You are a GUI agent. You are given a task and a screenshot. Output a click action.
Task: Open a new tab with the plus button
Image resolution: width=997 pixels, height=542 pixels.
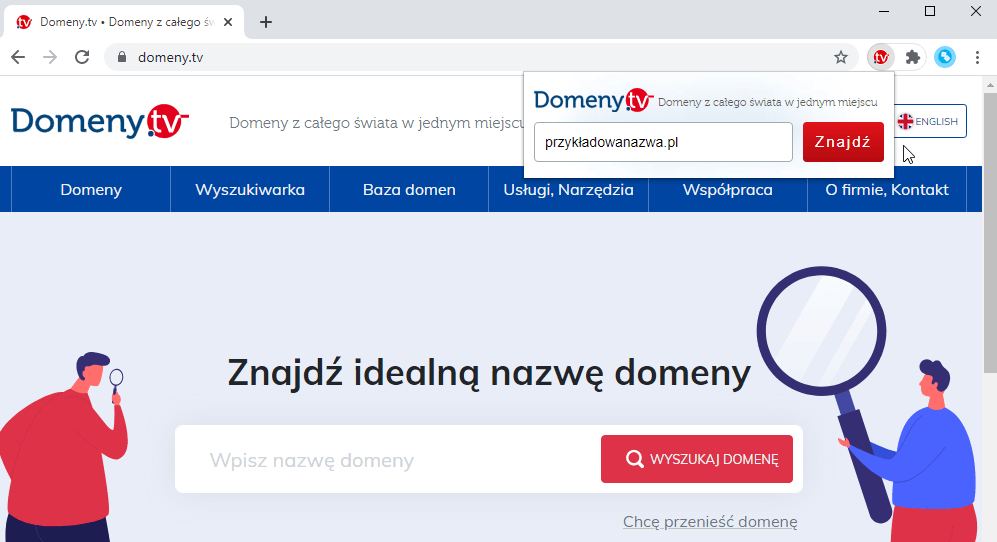coord(266,22)
